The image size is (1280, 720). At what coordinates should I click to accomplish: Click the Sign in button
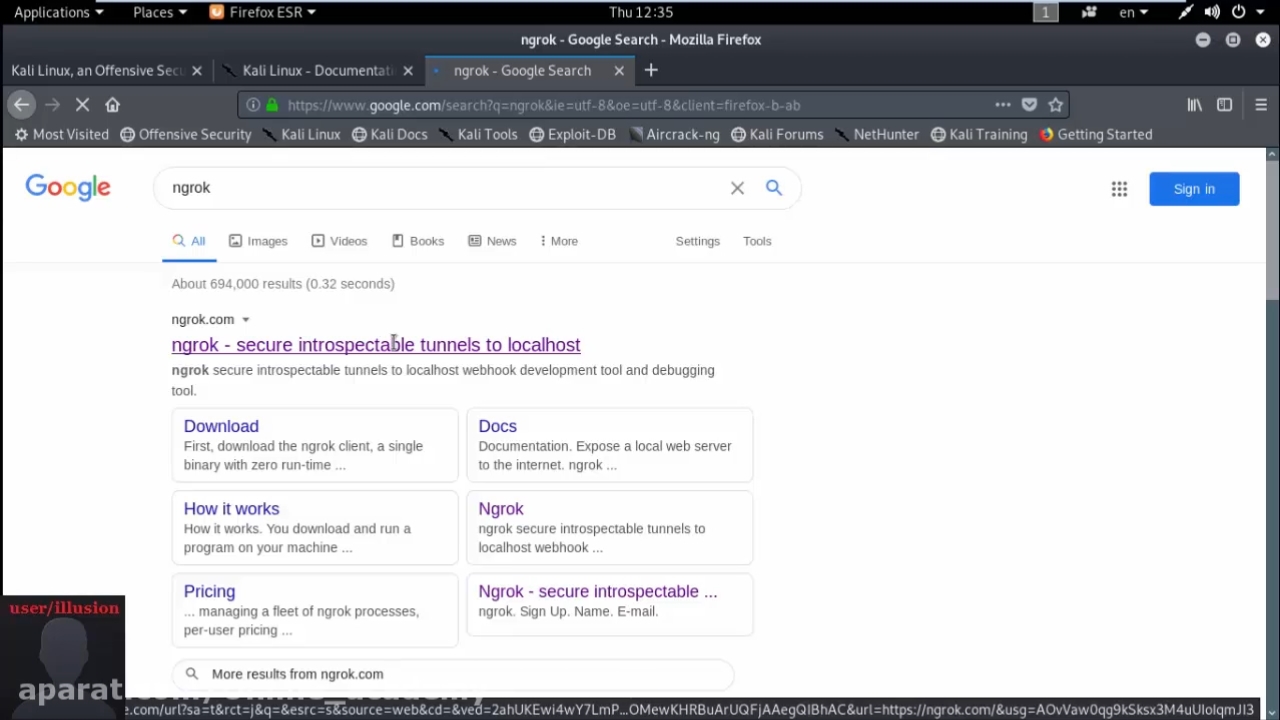tap(1193, 189)
